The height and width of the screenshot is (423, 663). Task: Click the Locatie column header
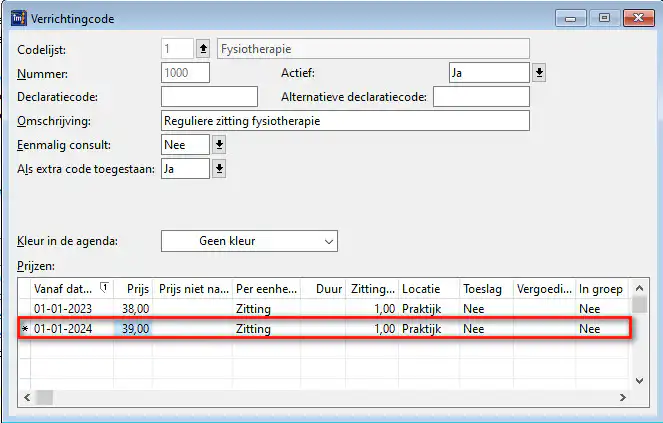(x=428, y=288)
